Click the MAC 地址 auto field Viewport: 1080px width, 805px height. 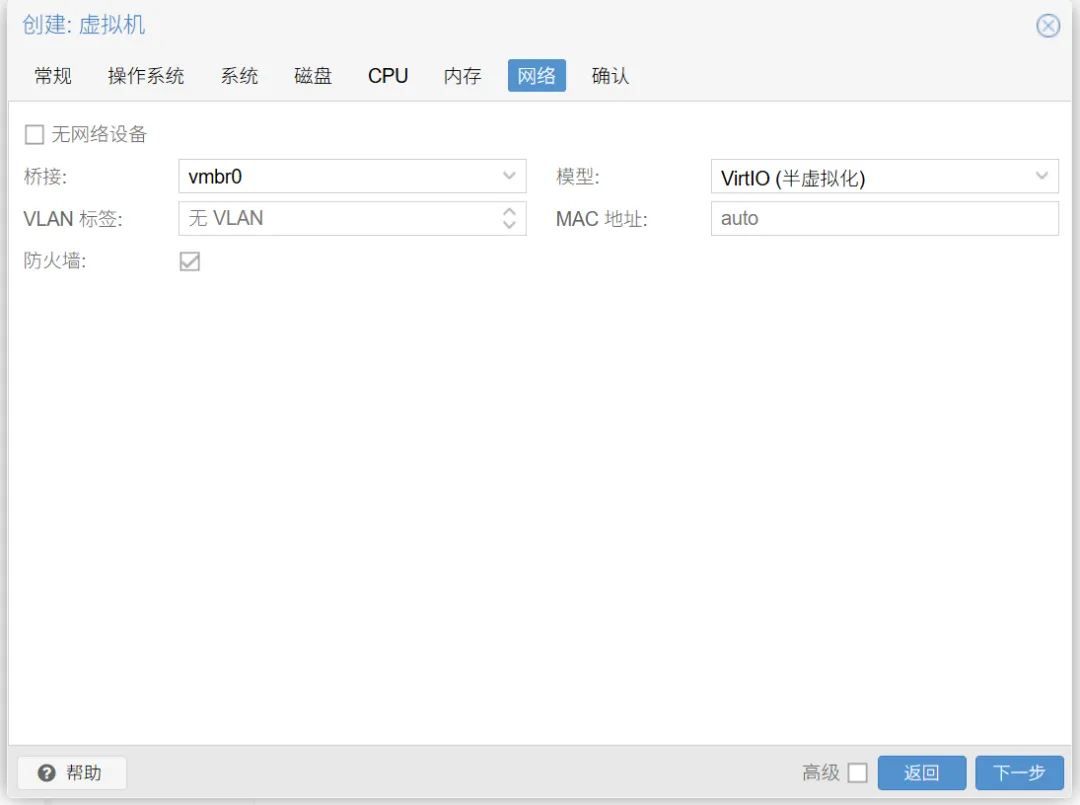tap(884, 218)
